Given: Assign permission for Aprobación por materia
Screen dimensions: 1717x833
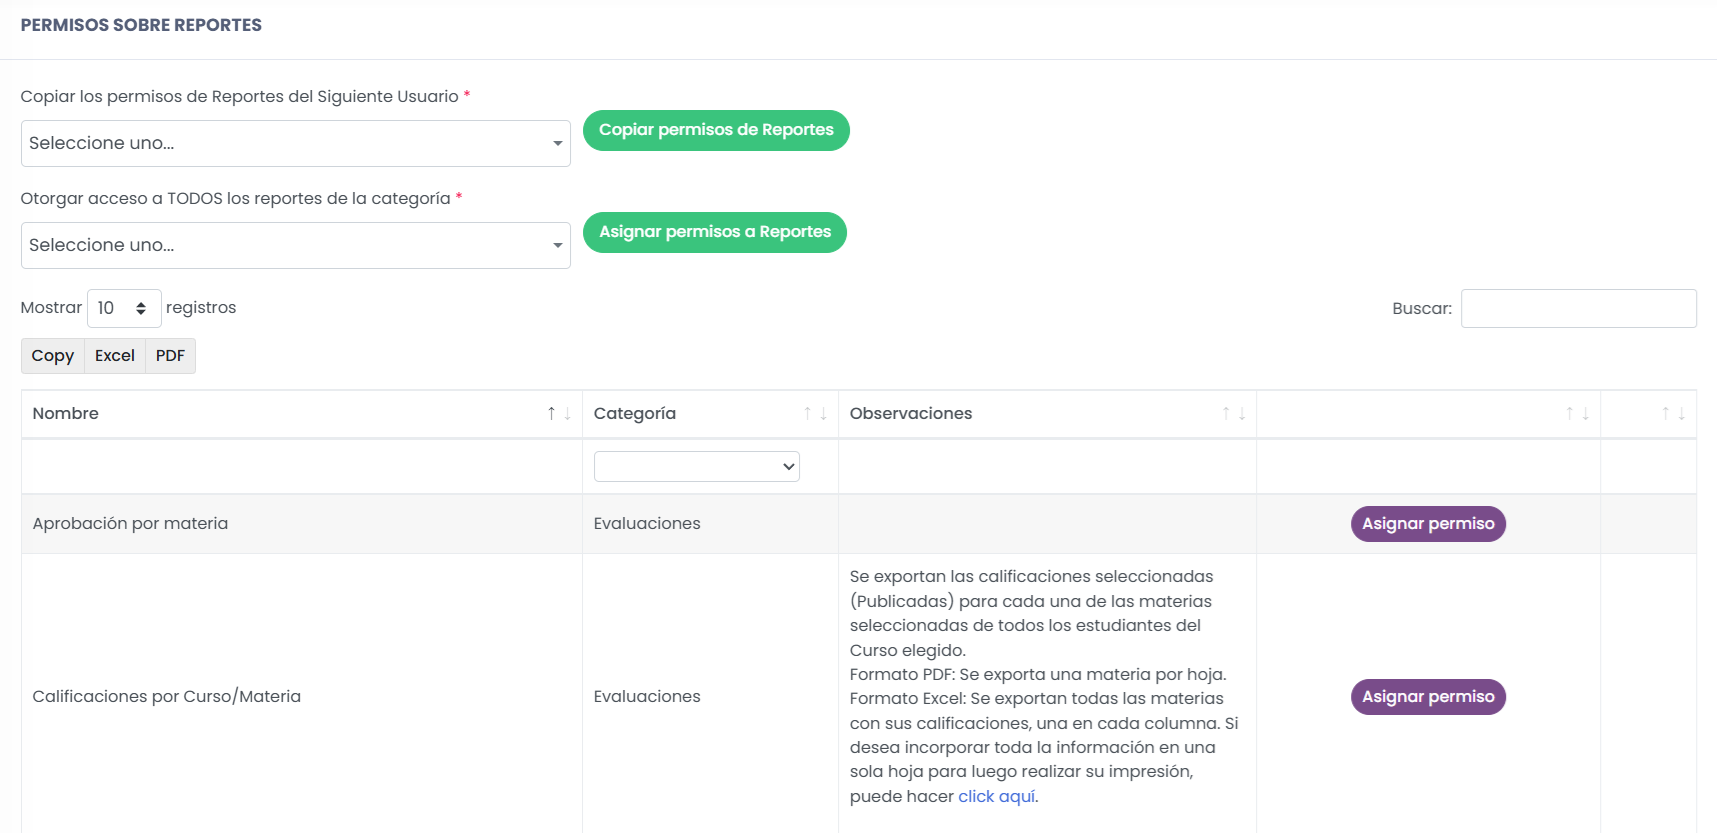Looking at the screenshot, I should pyautogui.click(x=1428, y=524).
